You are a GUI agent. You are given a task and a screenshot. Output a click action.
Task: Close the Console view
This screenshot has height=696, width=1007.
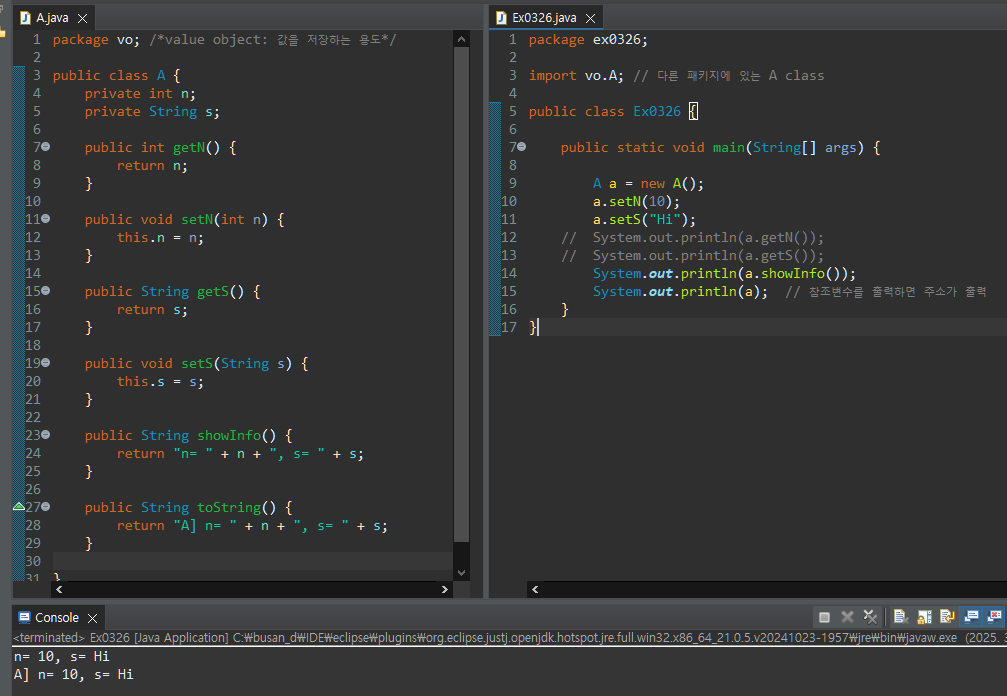[x=92, y=618]
